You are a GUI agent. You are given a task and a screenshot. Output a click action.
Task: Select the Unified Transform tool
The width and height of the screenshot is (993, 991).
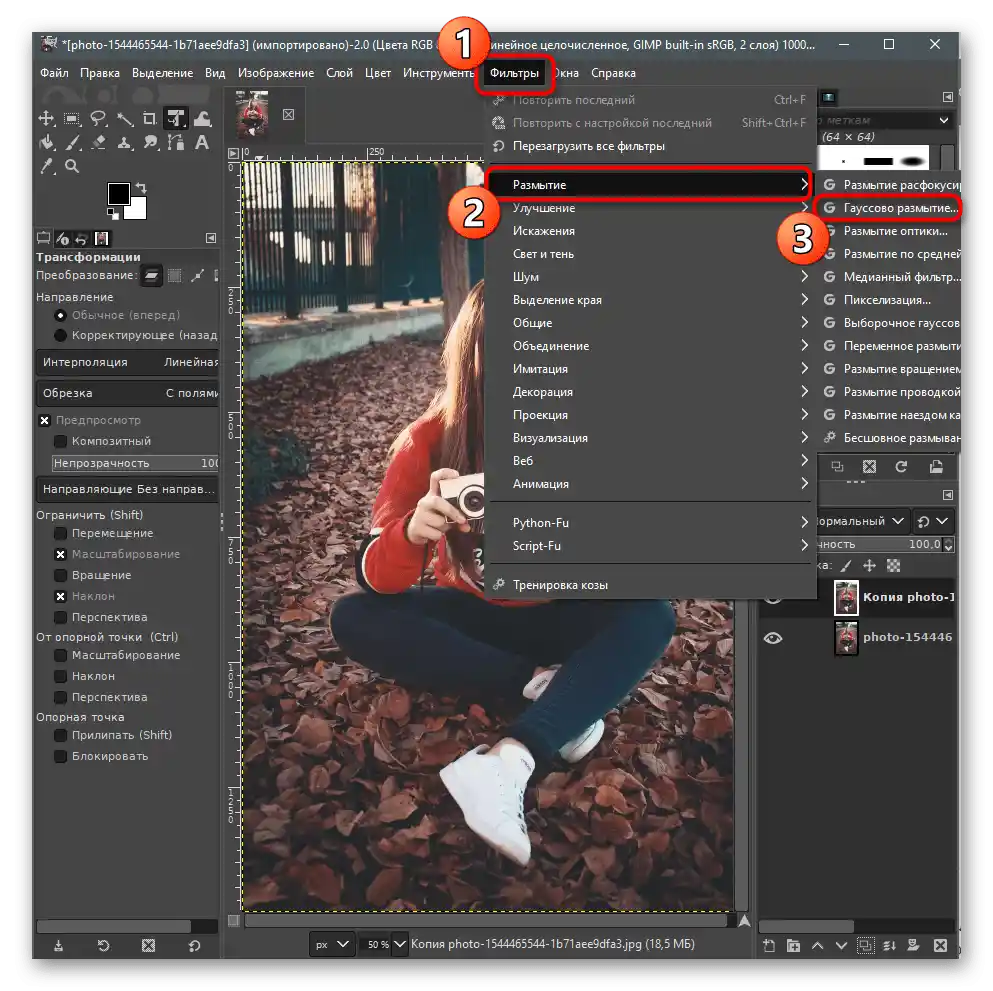(x=175, y=118)
